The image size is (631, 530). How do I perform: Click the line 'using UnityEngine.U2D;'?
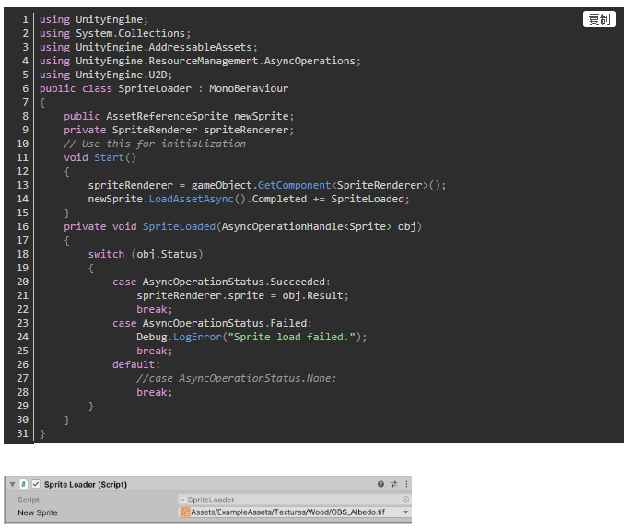[105, 74]
